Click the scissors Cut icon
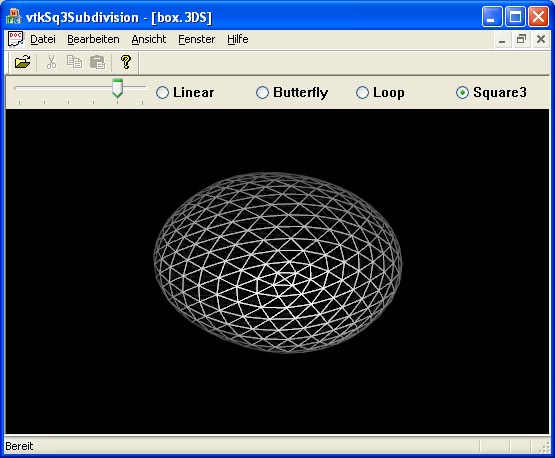 [52, 62]
